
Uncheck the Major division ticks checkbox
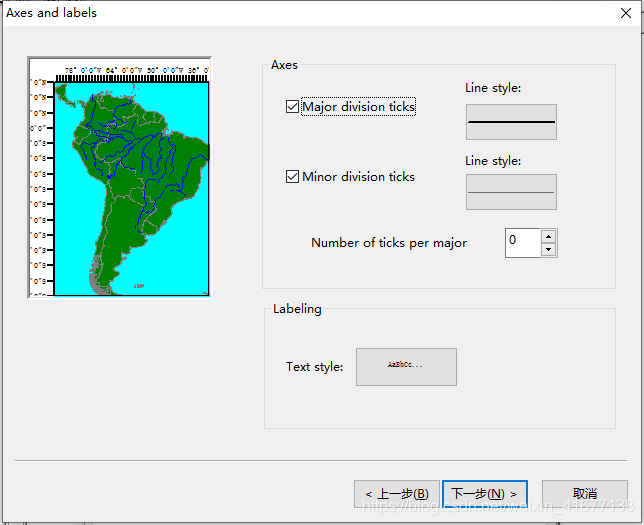pos(292,107)
